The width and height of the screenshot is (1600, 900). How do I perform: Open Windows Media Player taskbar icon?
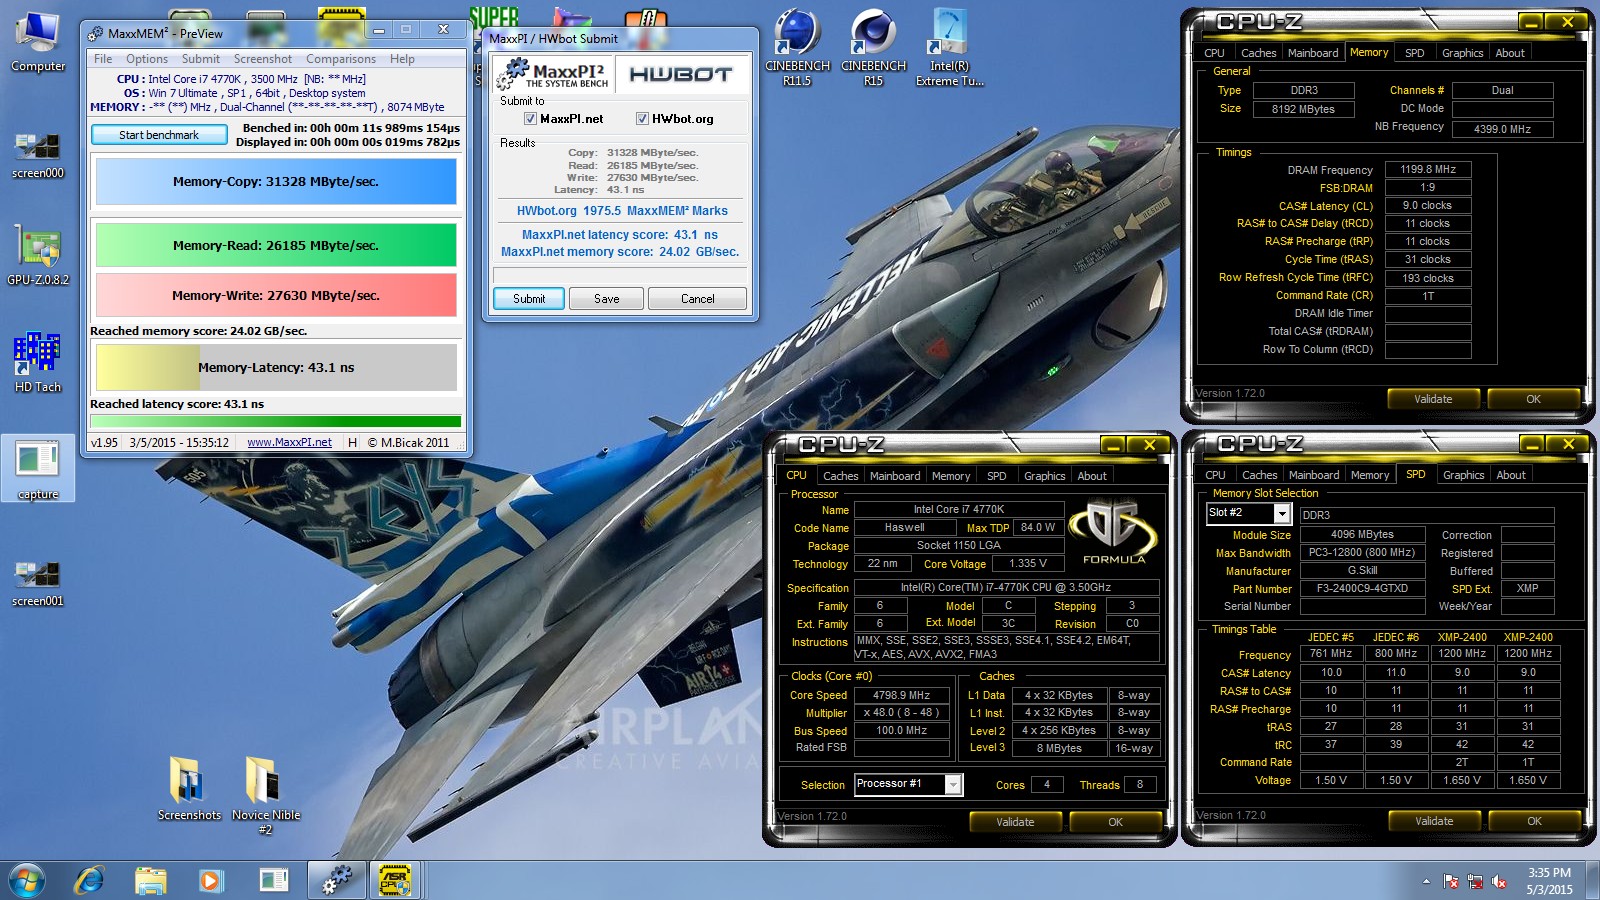[210, 880]
